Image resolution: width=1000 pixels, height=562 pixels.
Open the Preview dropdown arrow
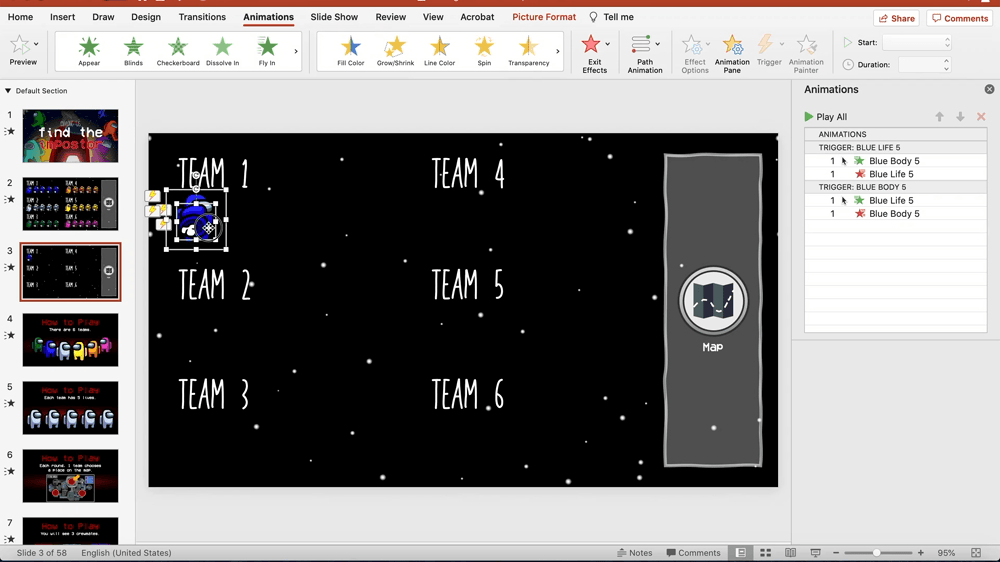[x=36, y=44]
